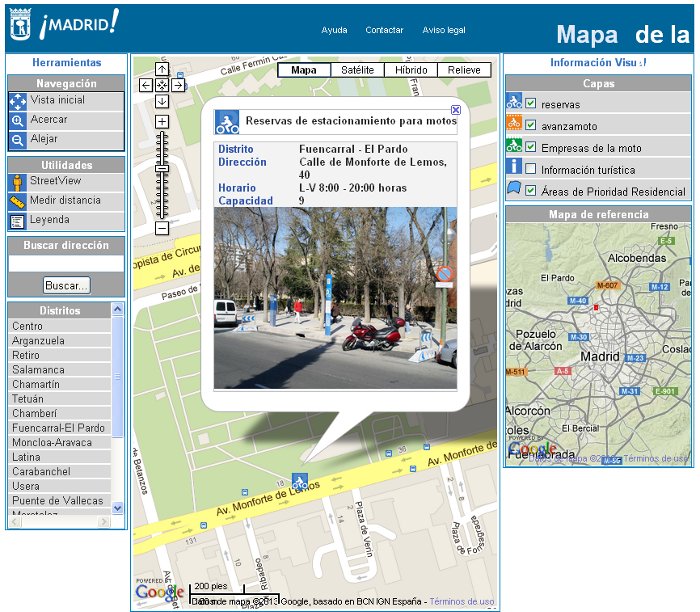Click the map zoom slider handle
Image resolution: width=700 pixels, height=612 pixels.
click(162, 168)
